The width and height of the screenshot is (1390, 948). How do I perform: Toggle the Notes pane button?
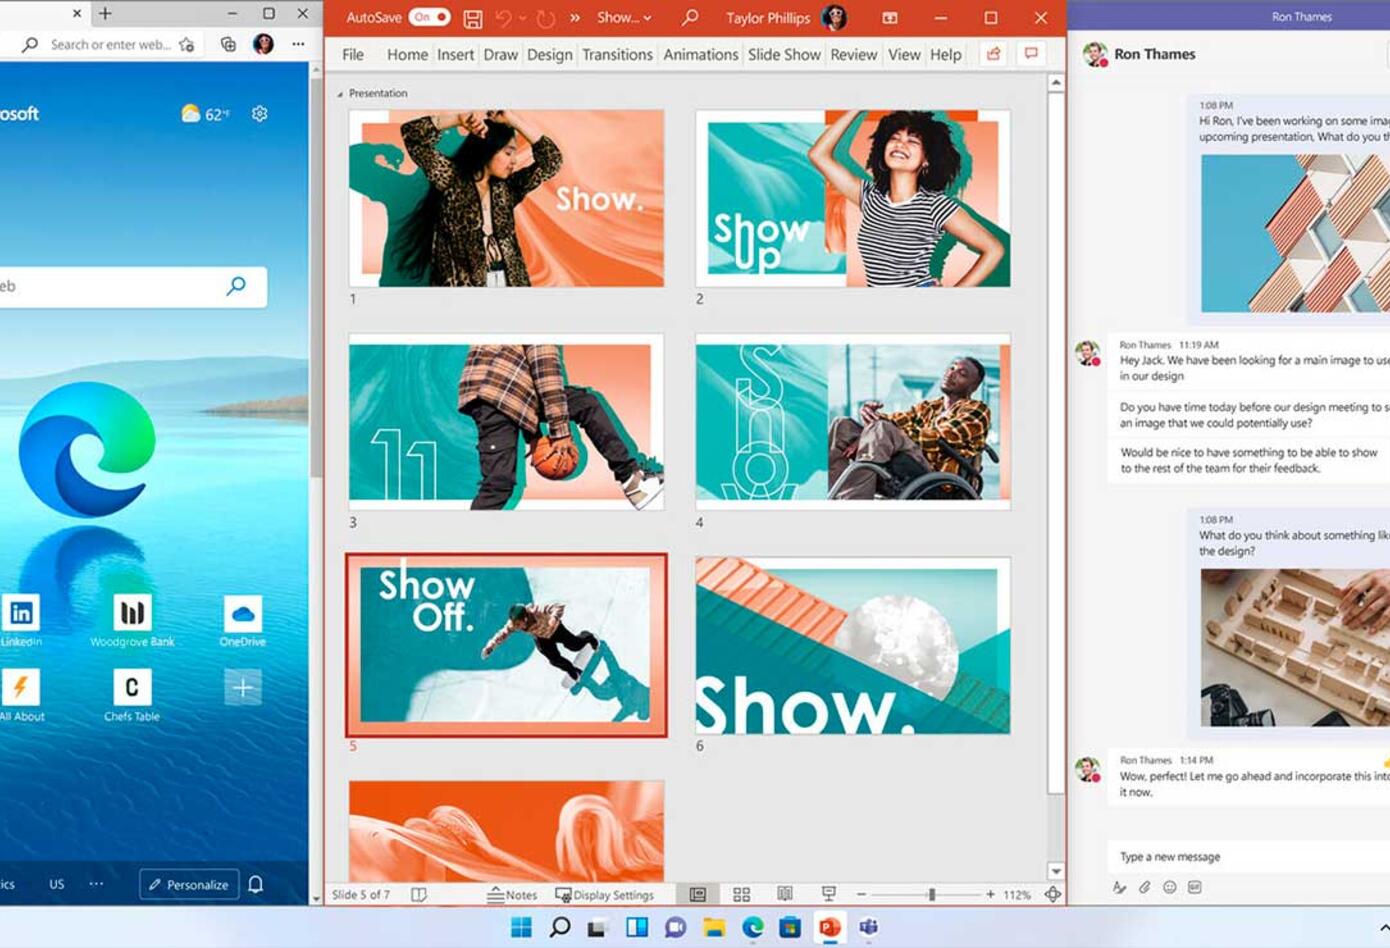512,895
